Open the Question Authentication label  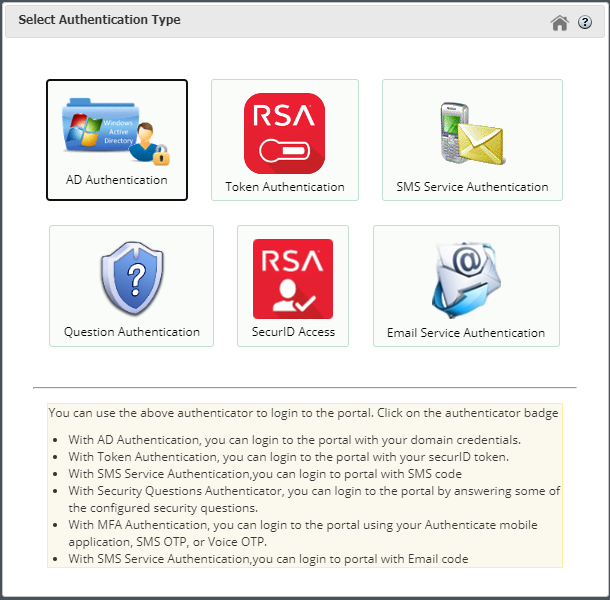click(x=132, y=332)
